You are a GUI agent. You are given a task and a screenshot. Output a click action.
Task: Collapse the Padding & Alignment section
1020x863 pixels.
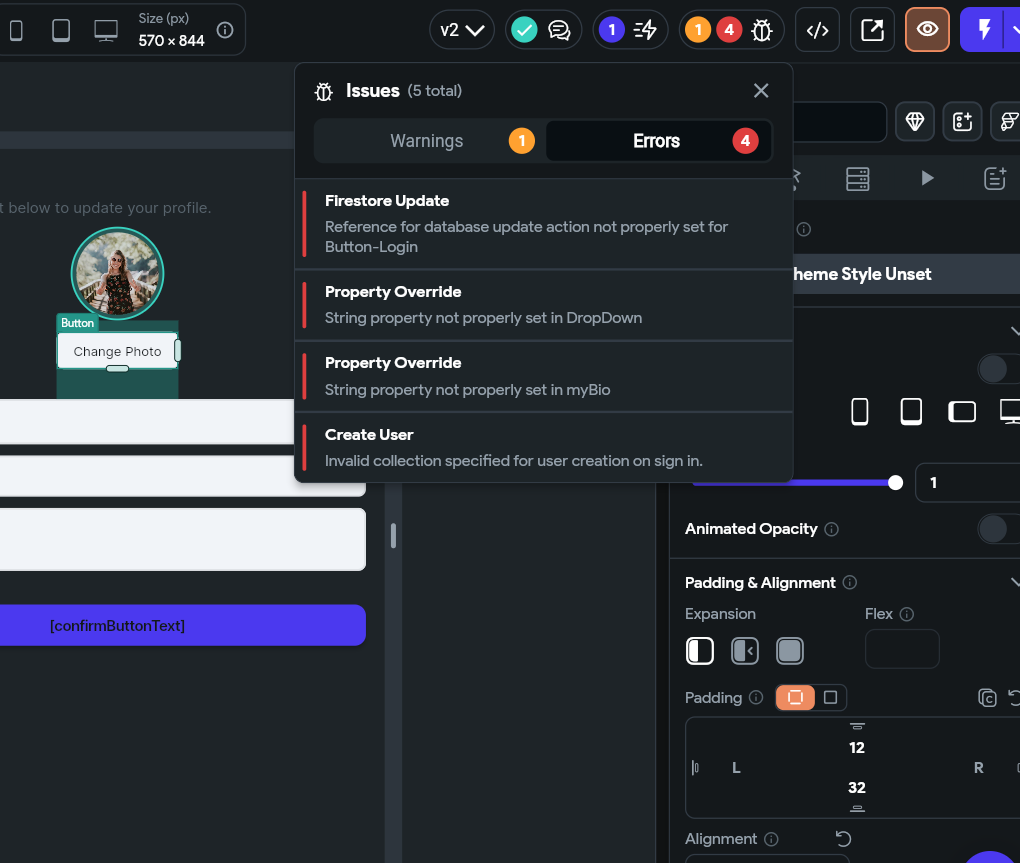1014,582
